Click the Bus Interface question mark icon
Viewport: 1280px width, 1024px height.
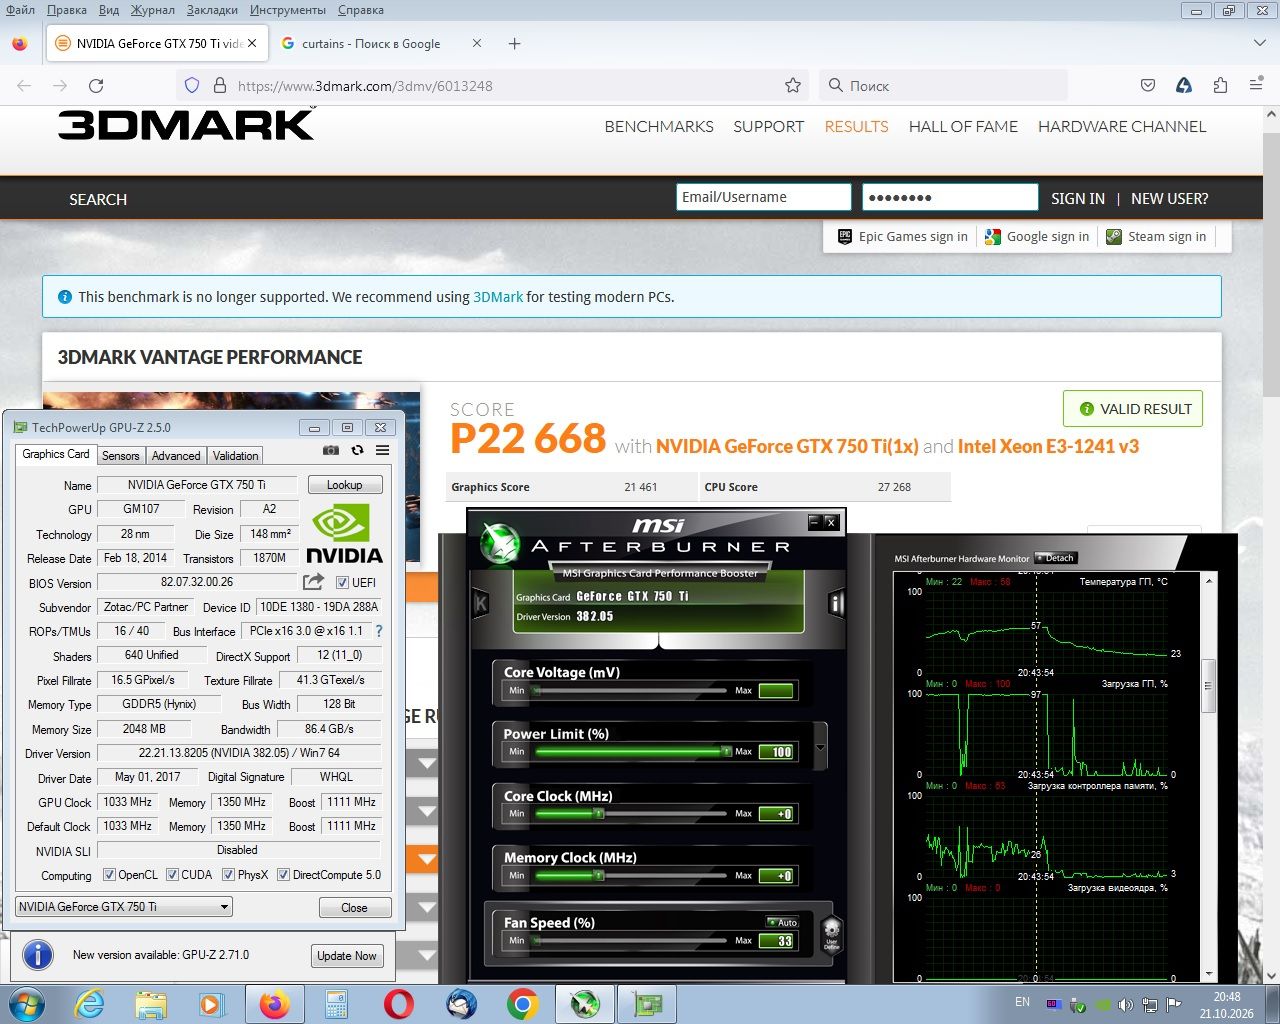click(379, 631)
